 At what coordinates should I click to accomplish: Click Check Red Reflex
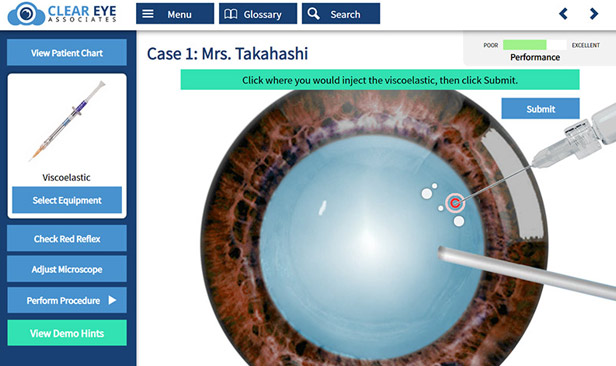[67, 238]
